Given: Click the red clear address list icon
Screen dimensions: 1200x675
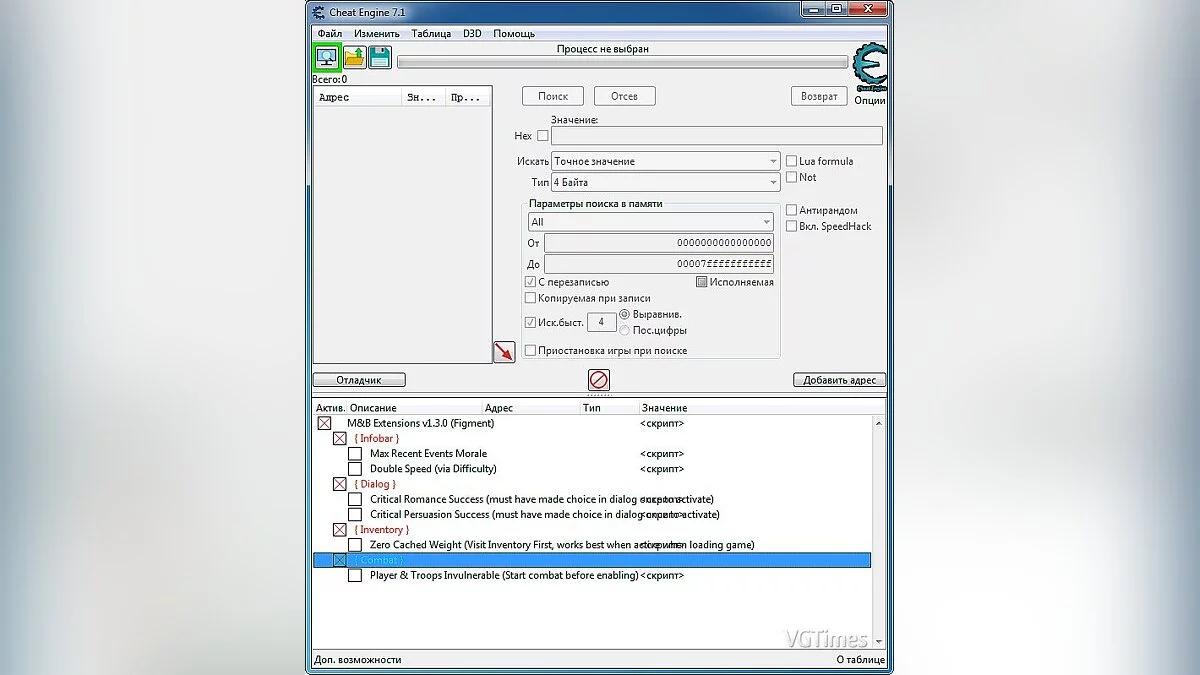Looking at the screenshot, I should (x=598, y=380).
